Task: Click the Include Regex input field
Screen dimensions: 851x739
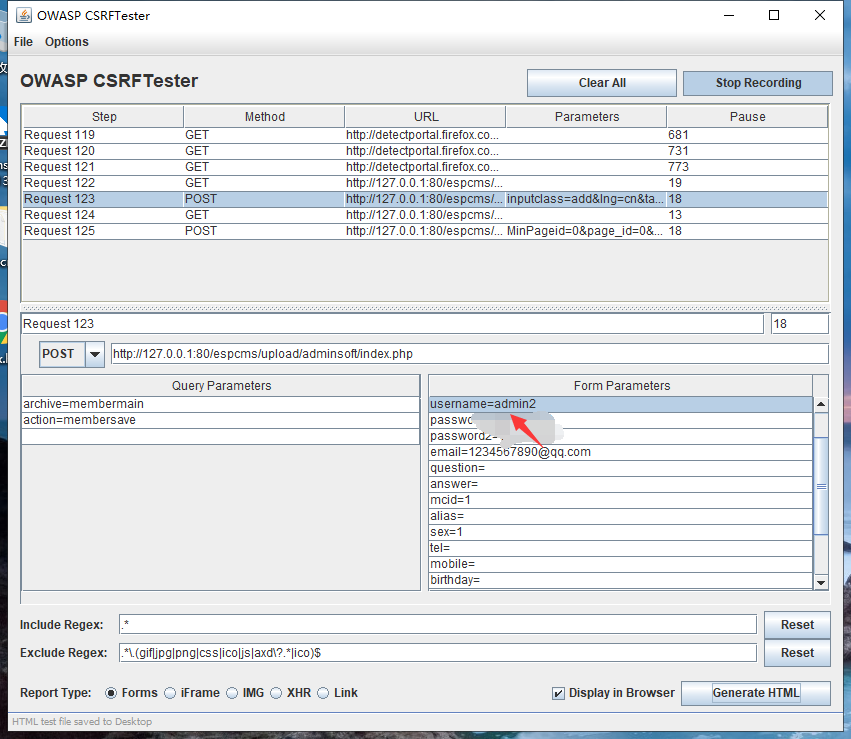Action: (437, 625)
